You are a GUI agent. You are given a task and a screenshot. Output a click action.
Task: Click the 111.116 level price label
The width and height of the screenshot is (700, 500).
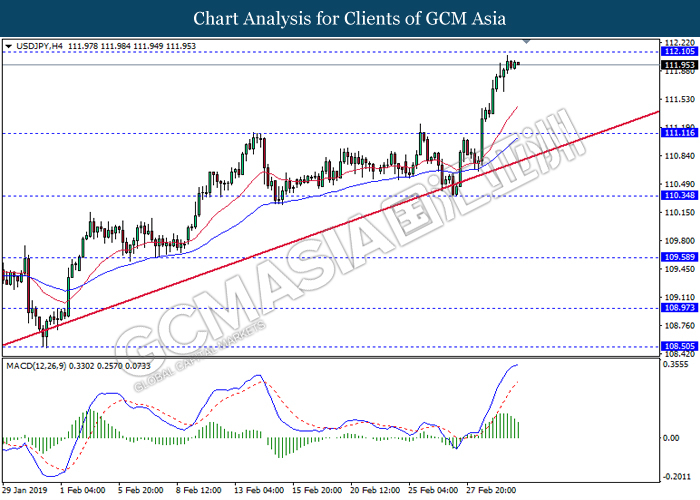679,133
